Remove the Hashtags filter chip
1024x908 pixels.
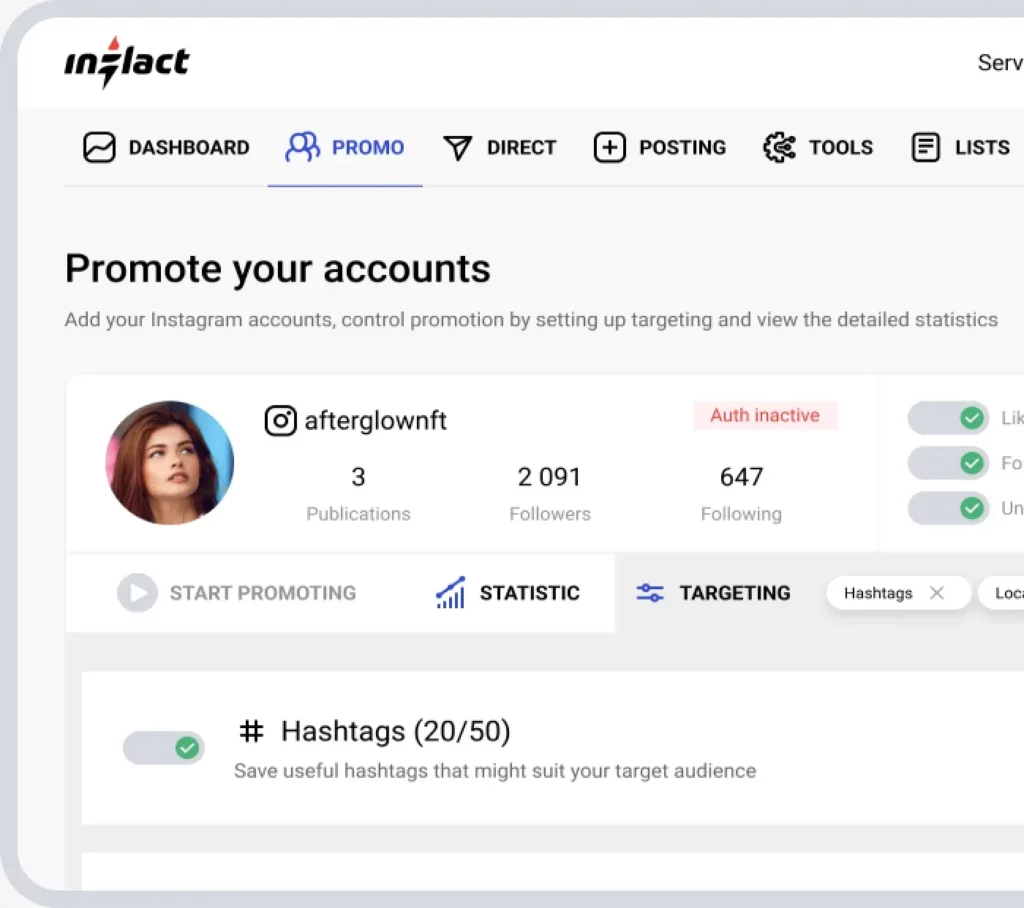(x=937, y=593)
